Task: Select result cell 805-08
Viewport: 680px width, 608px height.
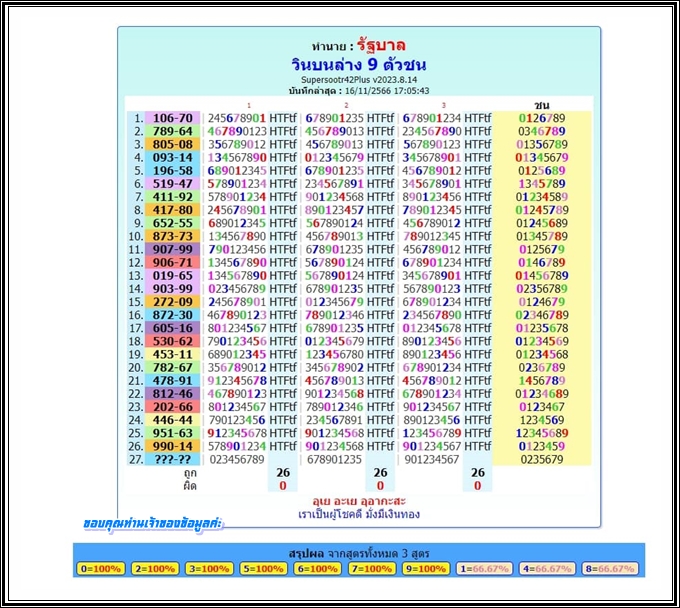Action: [173, 144]
